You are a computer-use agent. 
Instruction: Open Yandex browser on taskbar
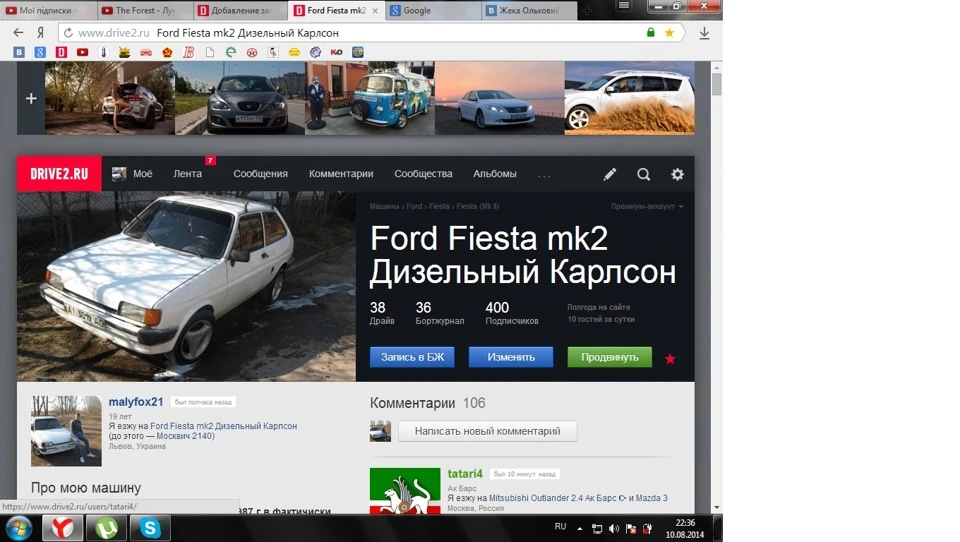pyautogui.click(x=62, y=528)
